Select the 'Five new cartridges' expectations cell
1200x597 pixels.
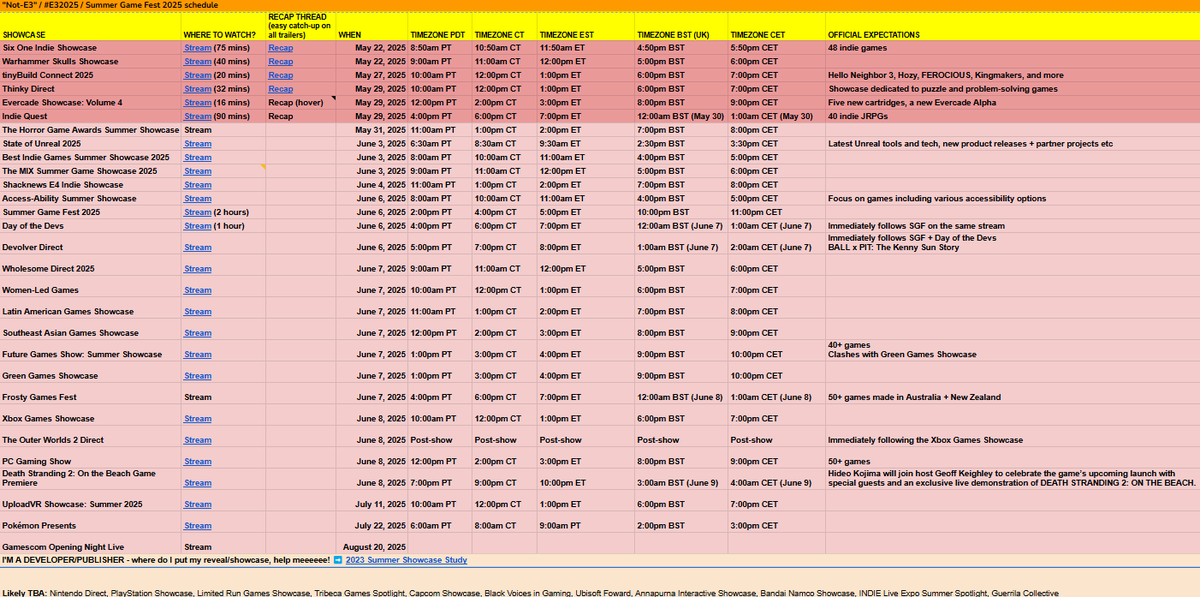point(1012,102)
